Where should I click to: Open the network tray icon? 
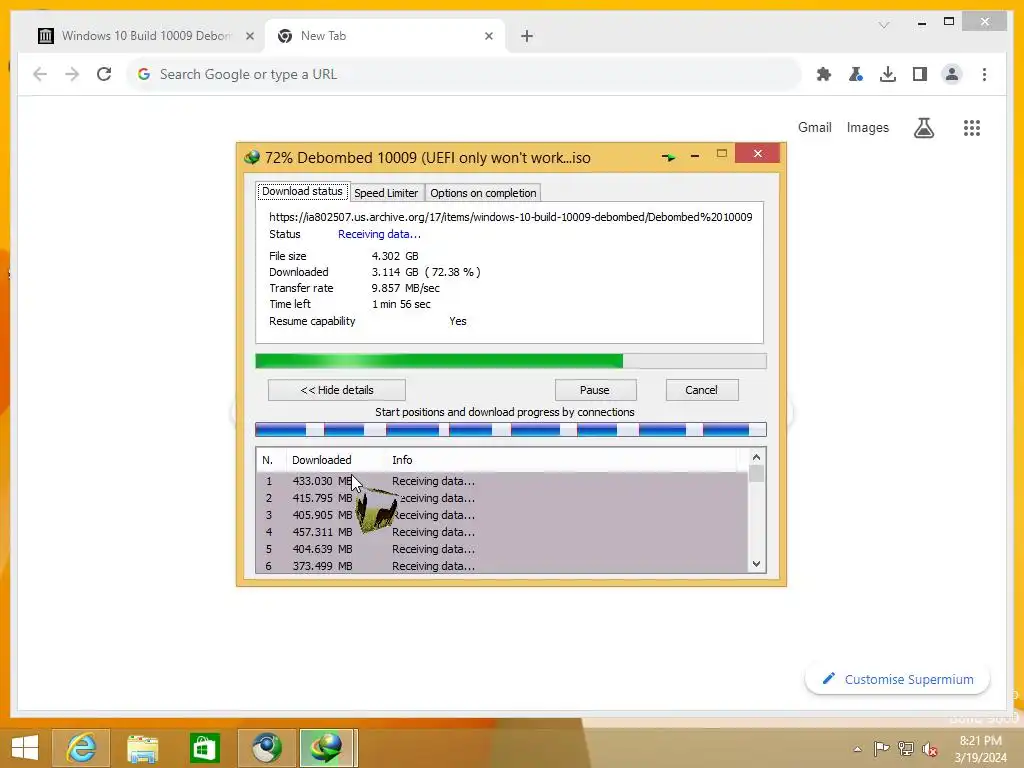(x=906, y=748)
